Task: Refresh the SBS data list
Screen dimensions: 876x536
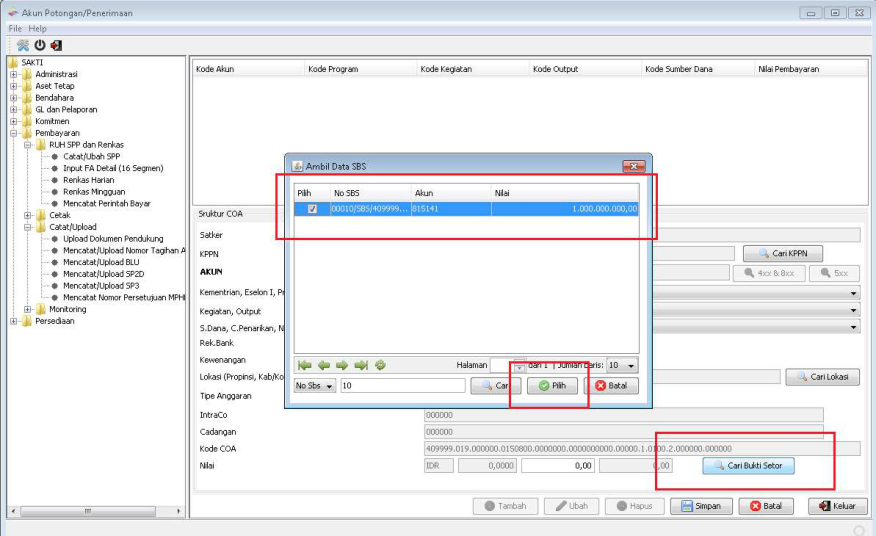Action: 380,366
